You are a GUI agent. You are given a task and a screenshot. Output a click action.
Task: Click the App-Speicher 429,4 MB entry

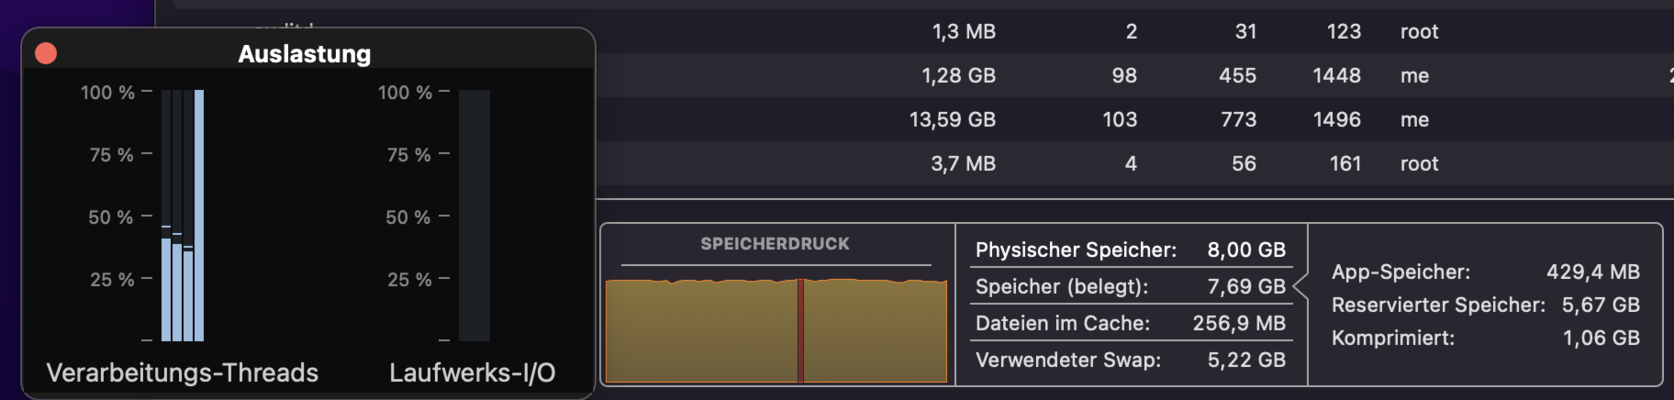[1485, 272]
